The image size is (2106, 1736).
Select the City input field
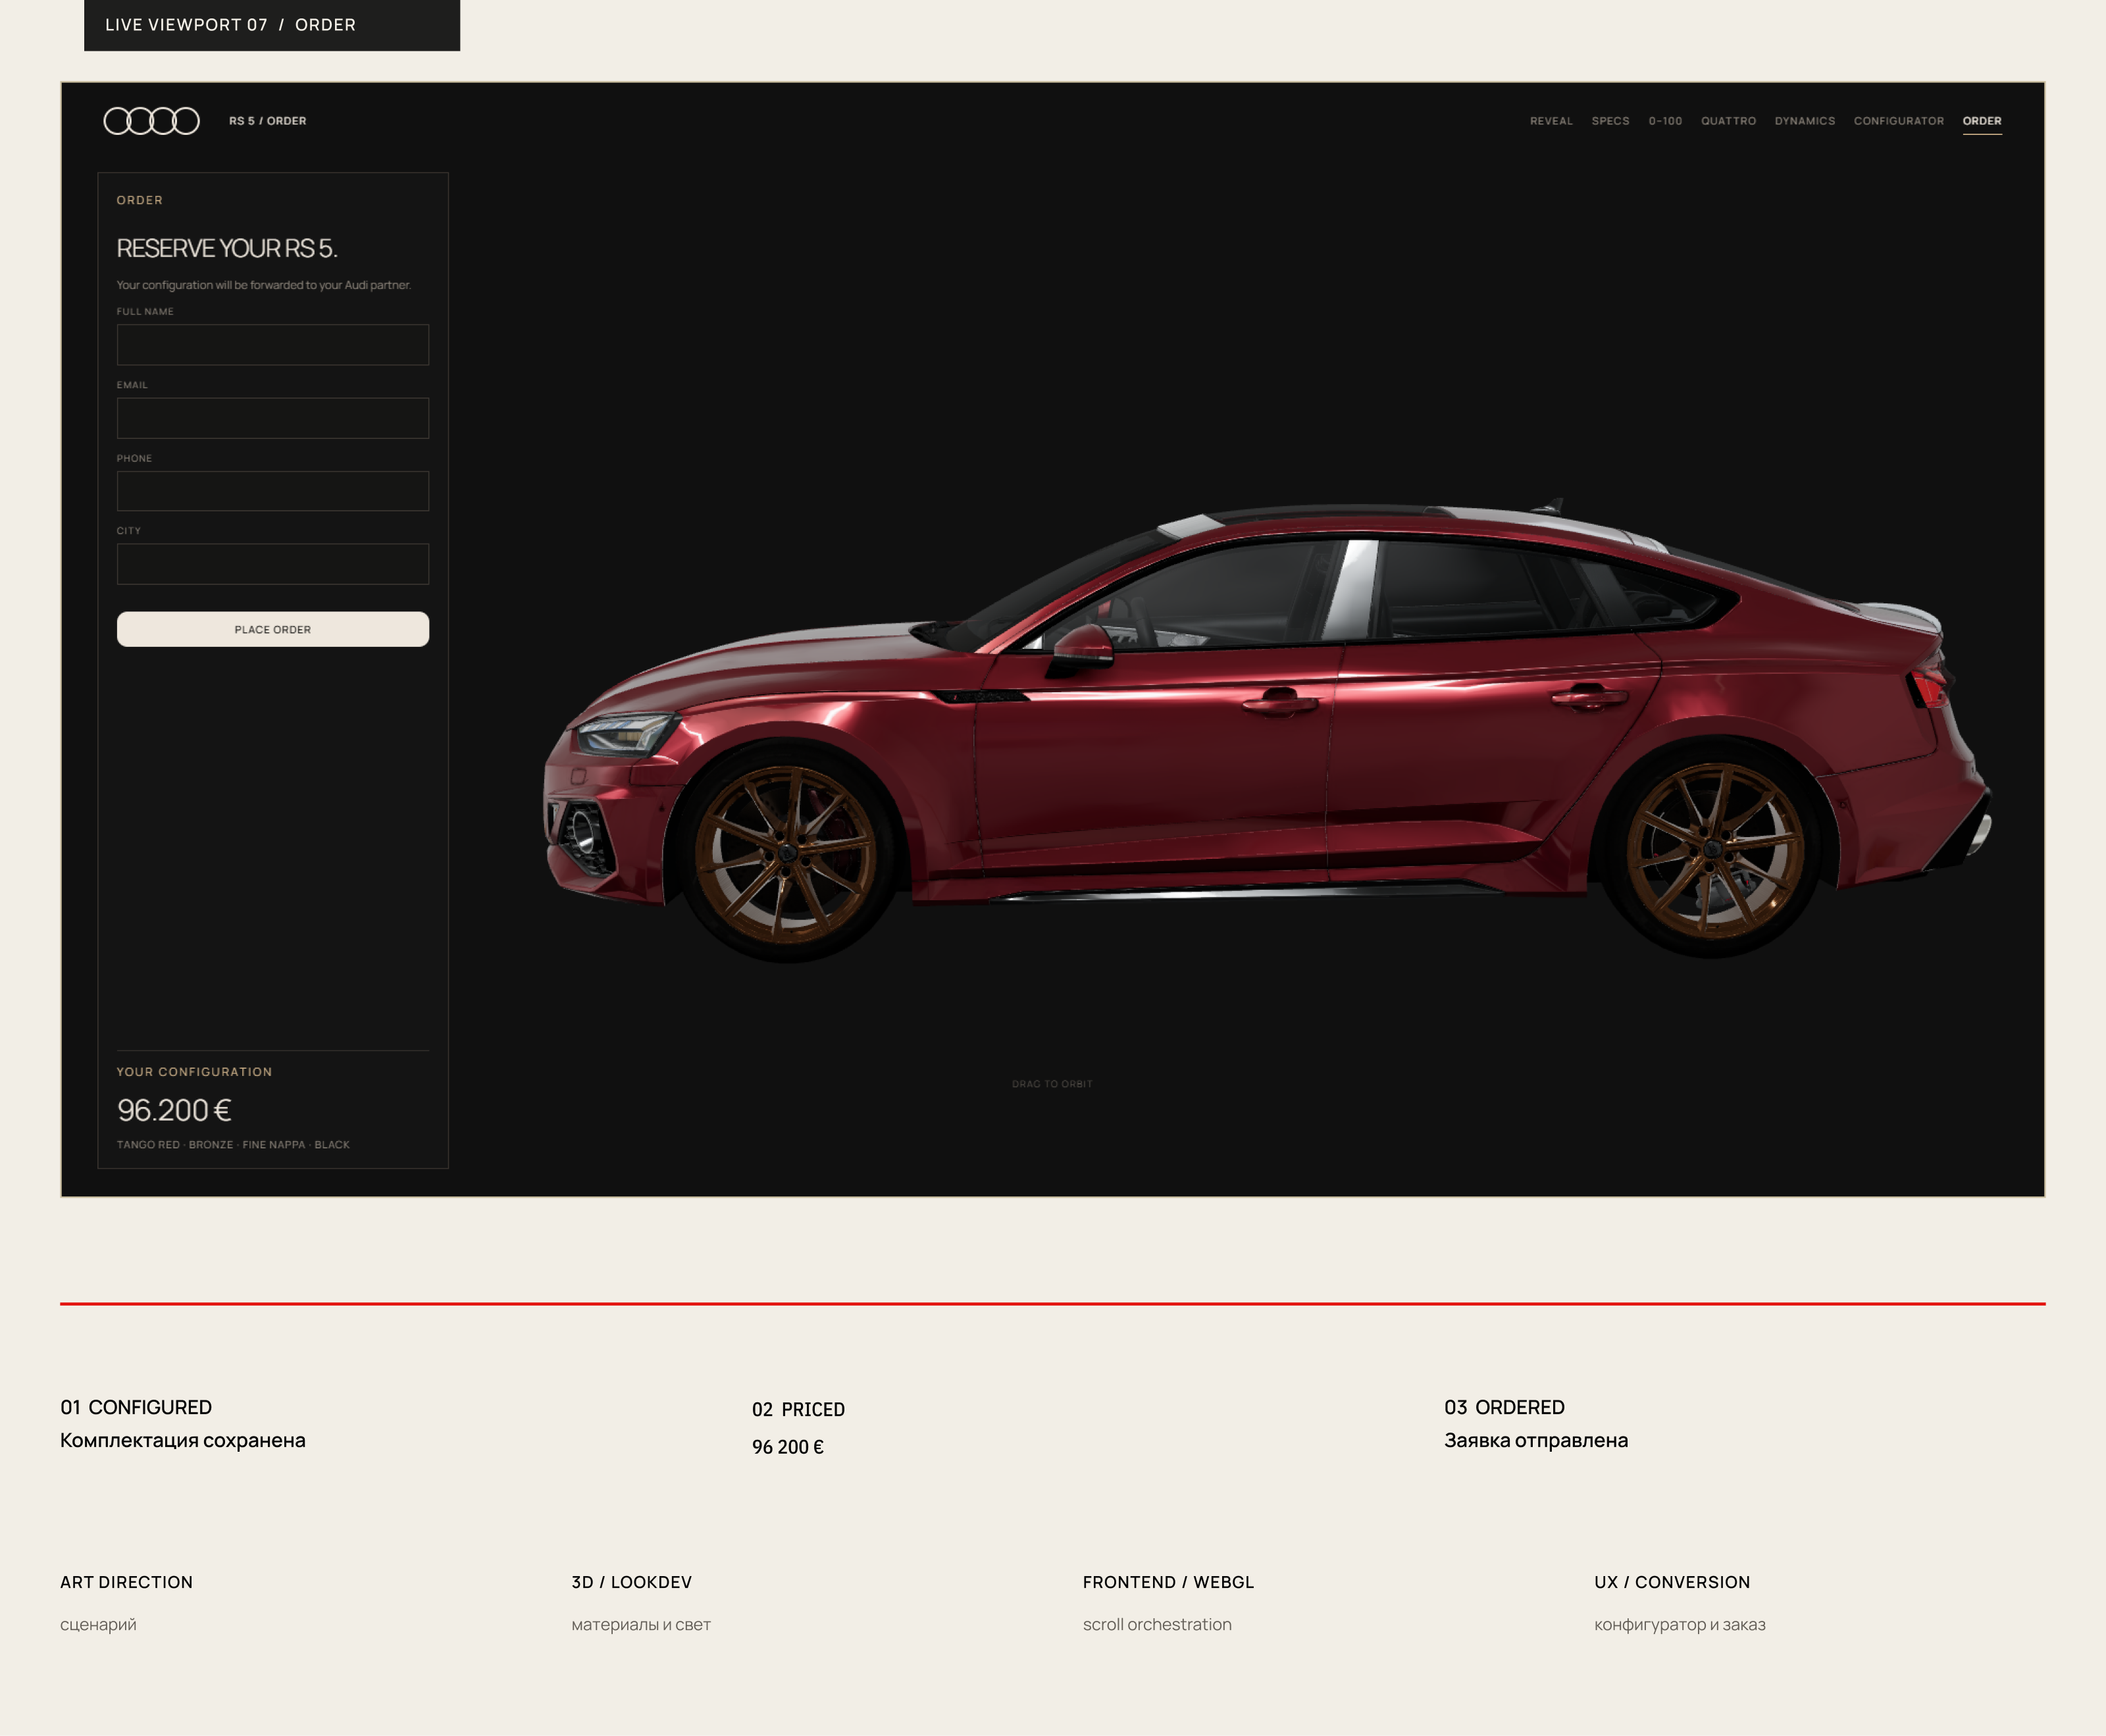(x=273, y=564)
